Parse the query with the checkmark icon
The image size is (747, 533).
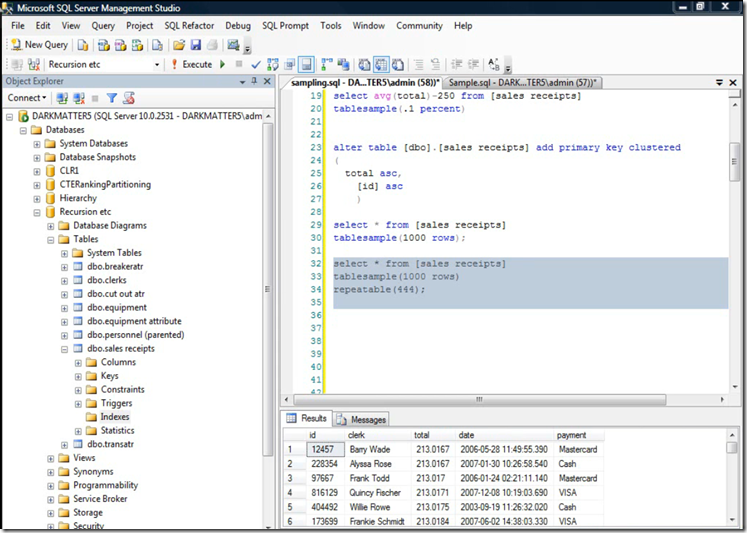tap(256, 64)
